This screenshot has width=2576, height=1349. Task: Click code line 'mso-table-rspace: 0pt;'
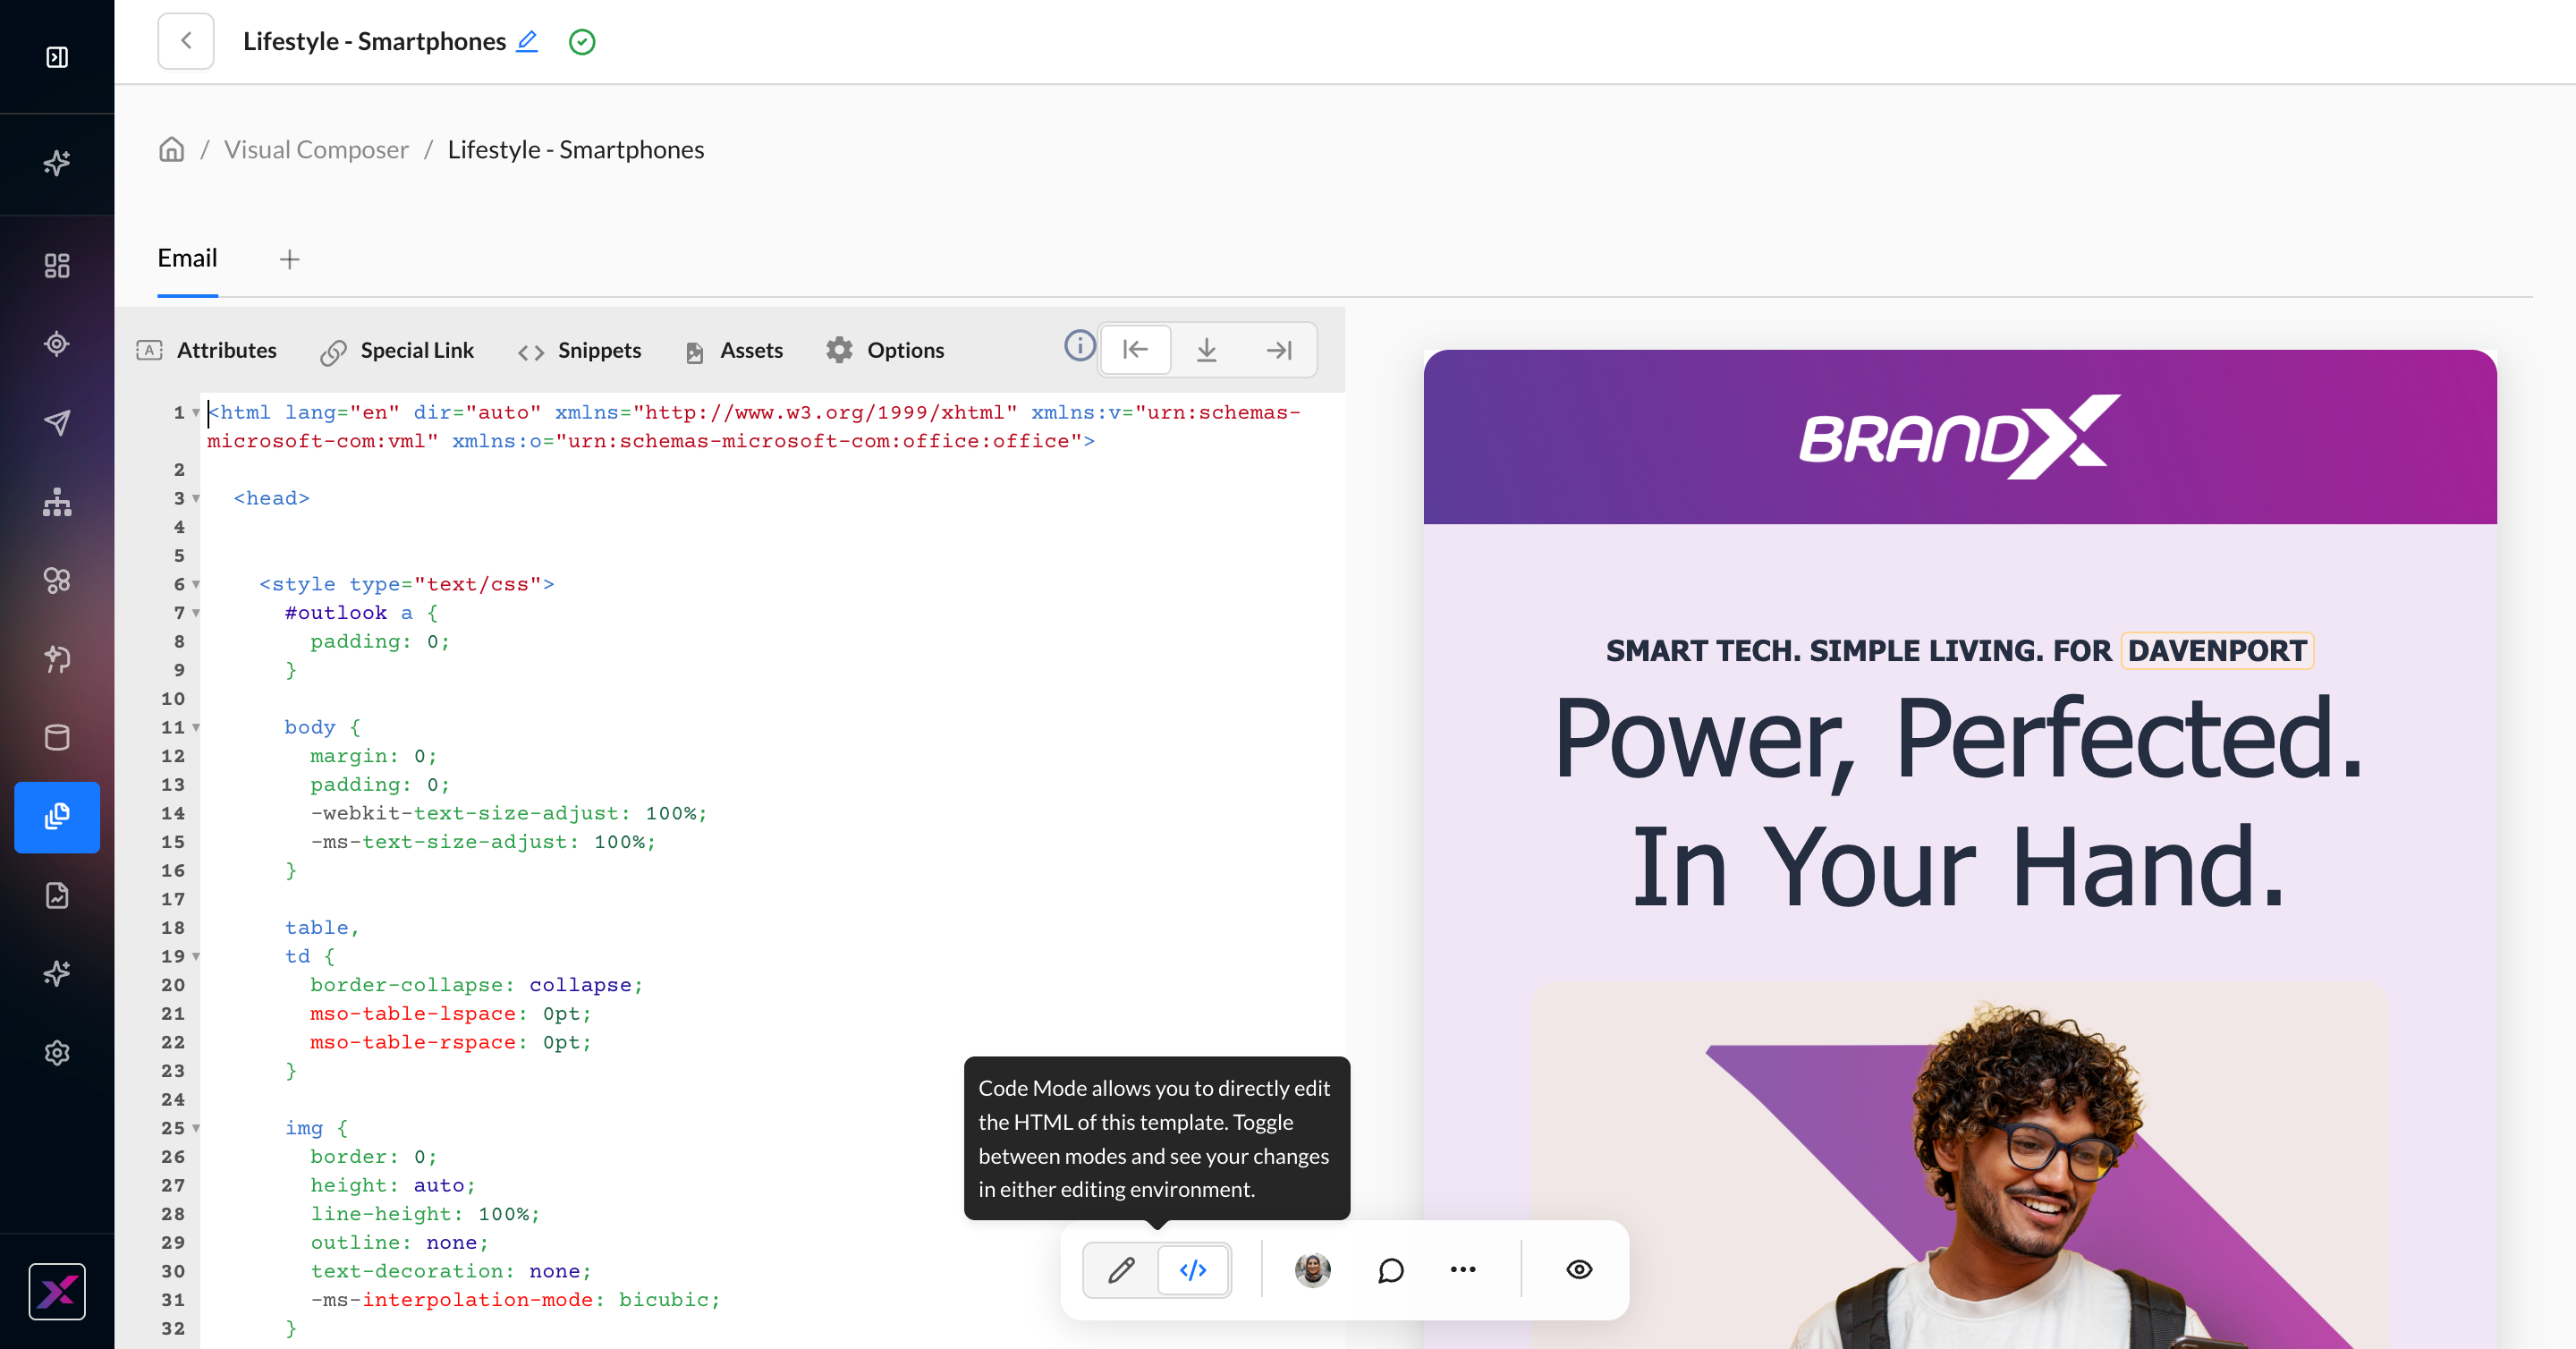pos(450,1042)
